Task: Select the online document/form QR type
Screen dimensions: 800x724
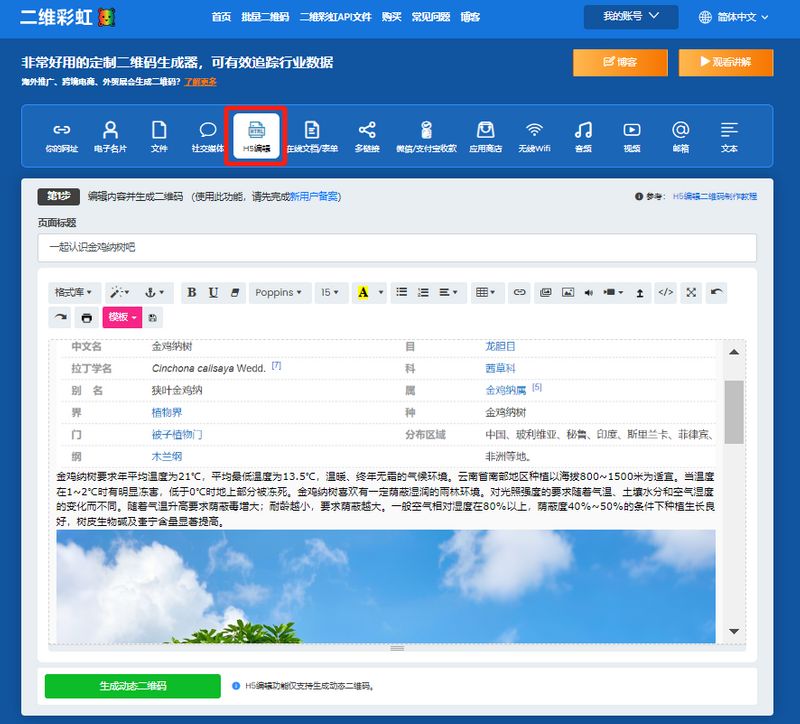Action: (x=312, y=137)
